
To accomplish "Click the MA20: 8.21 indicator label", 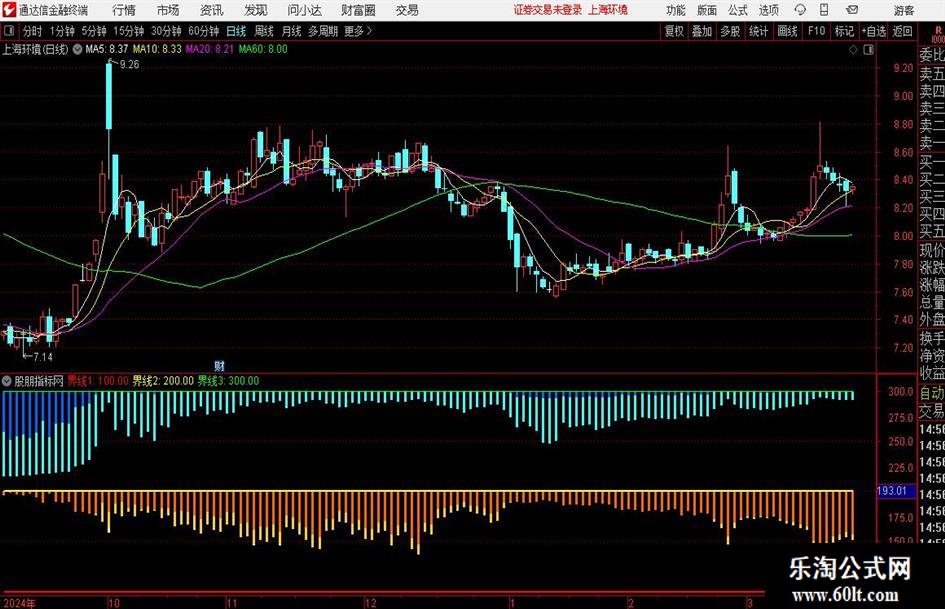I will tap(209, 49).
